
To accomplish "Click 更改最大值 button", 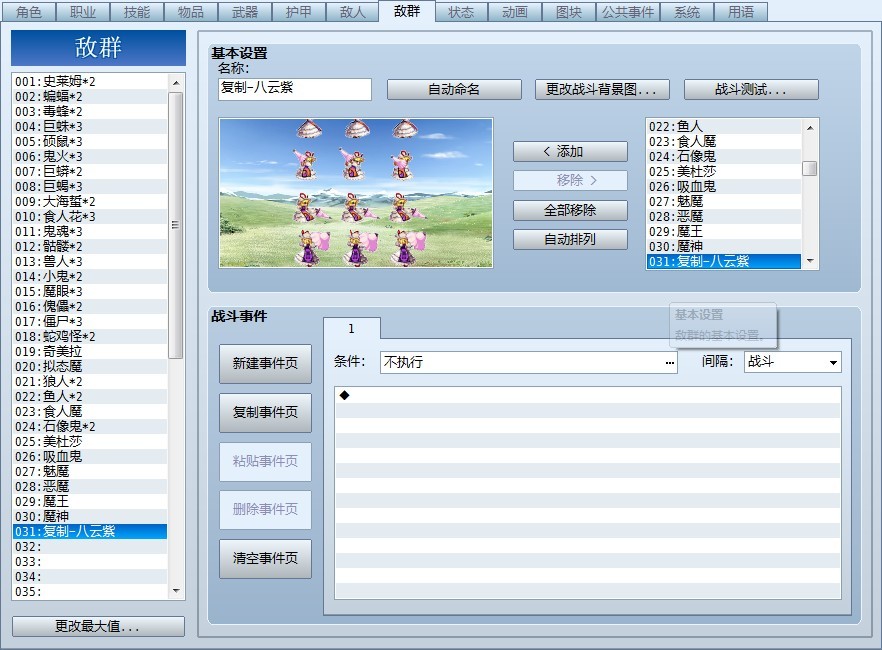I will click(98, 626).
